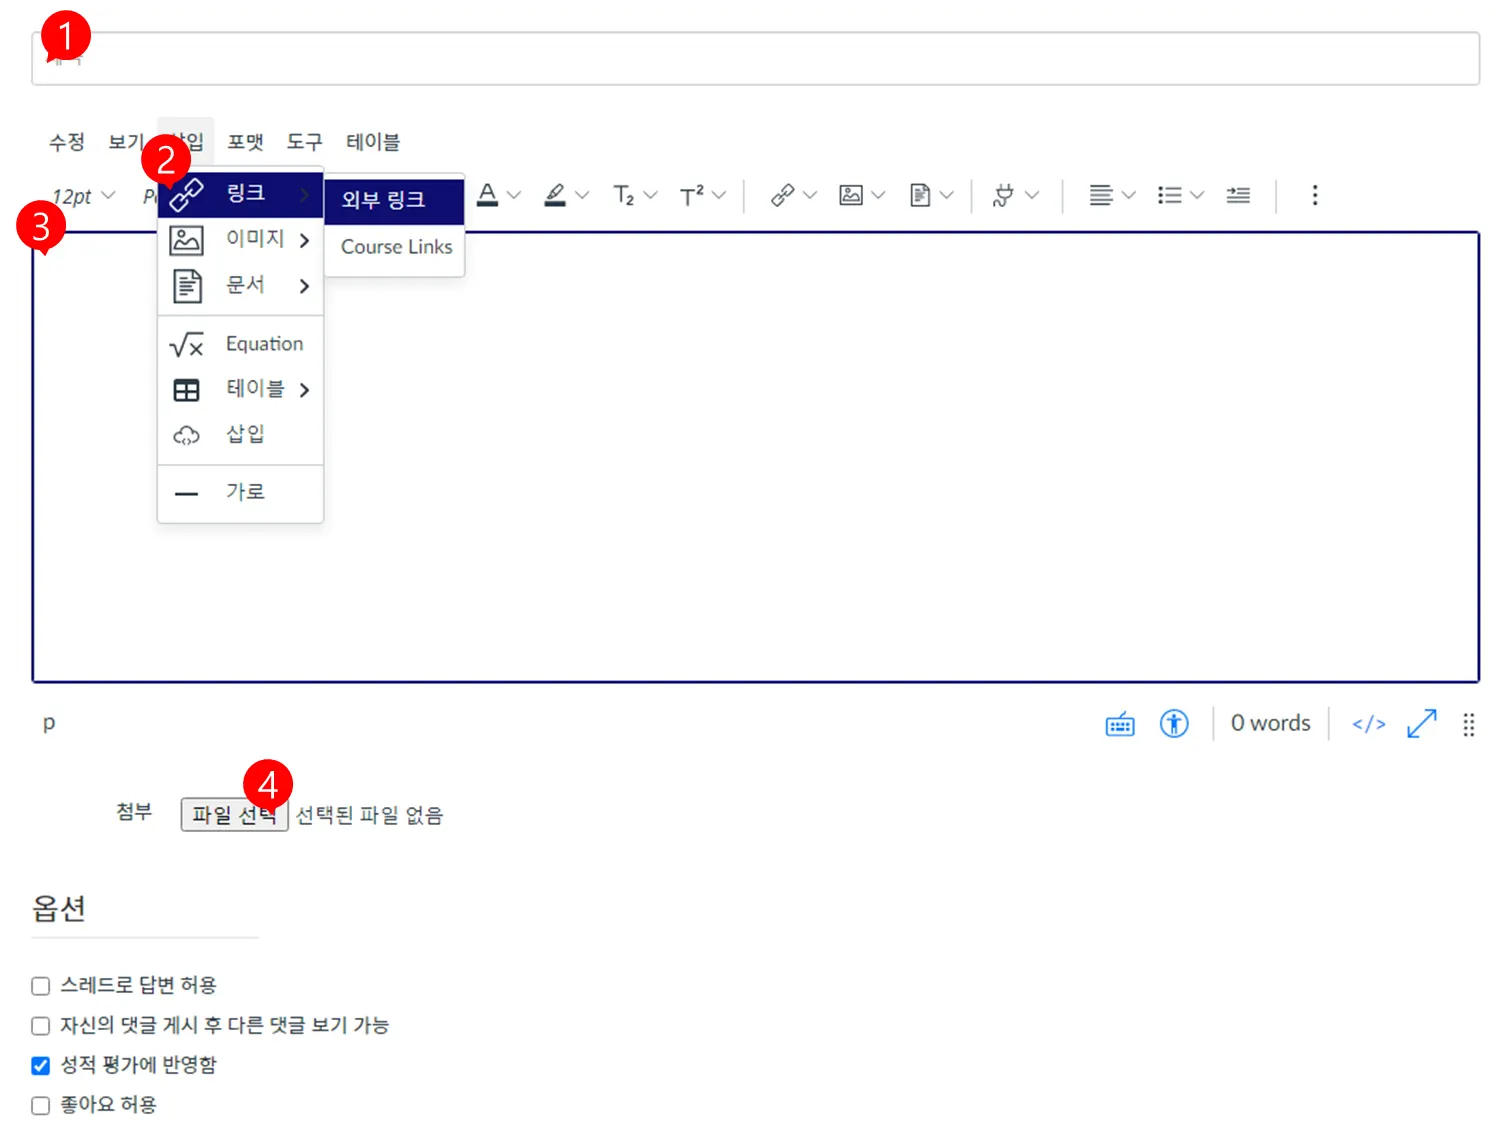The width and height of the screenshot is (1506, 1135).
Task: Enable the 좋아요 허용 checkbox
Action: click(x=41, y=1106)
